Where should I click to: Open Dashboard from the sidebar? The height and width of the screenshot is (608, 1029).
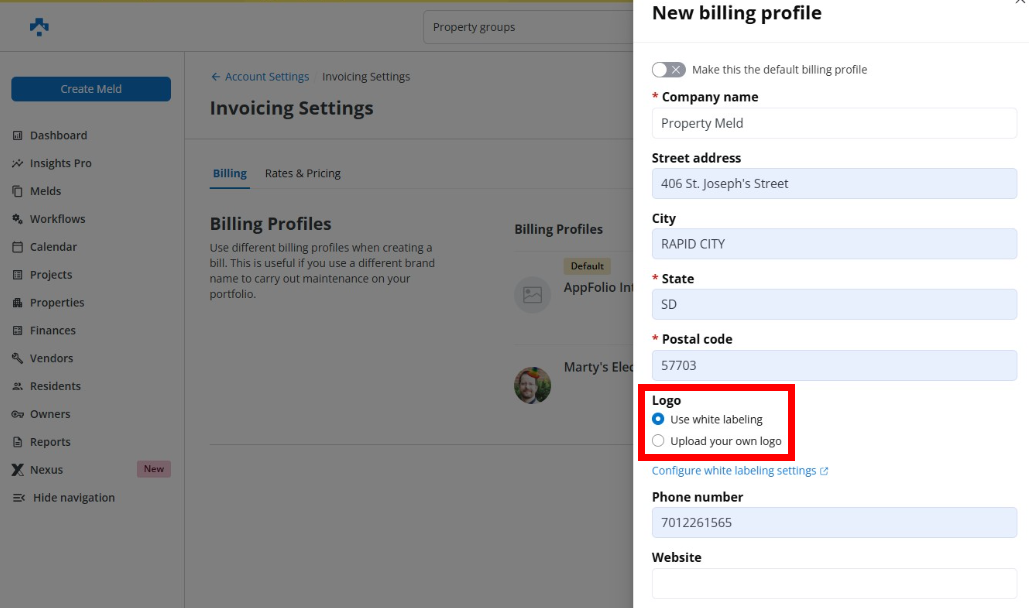click(x=58, y=135)
